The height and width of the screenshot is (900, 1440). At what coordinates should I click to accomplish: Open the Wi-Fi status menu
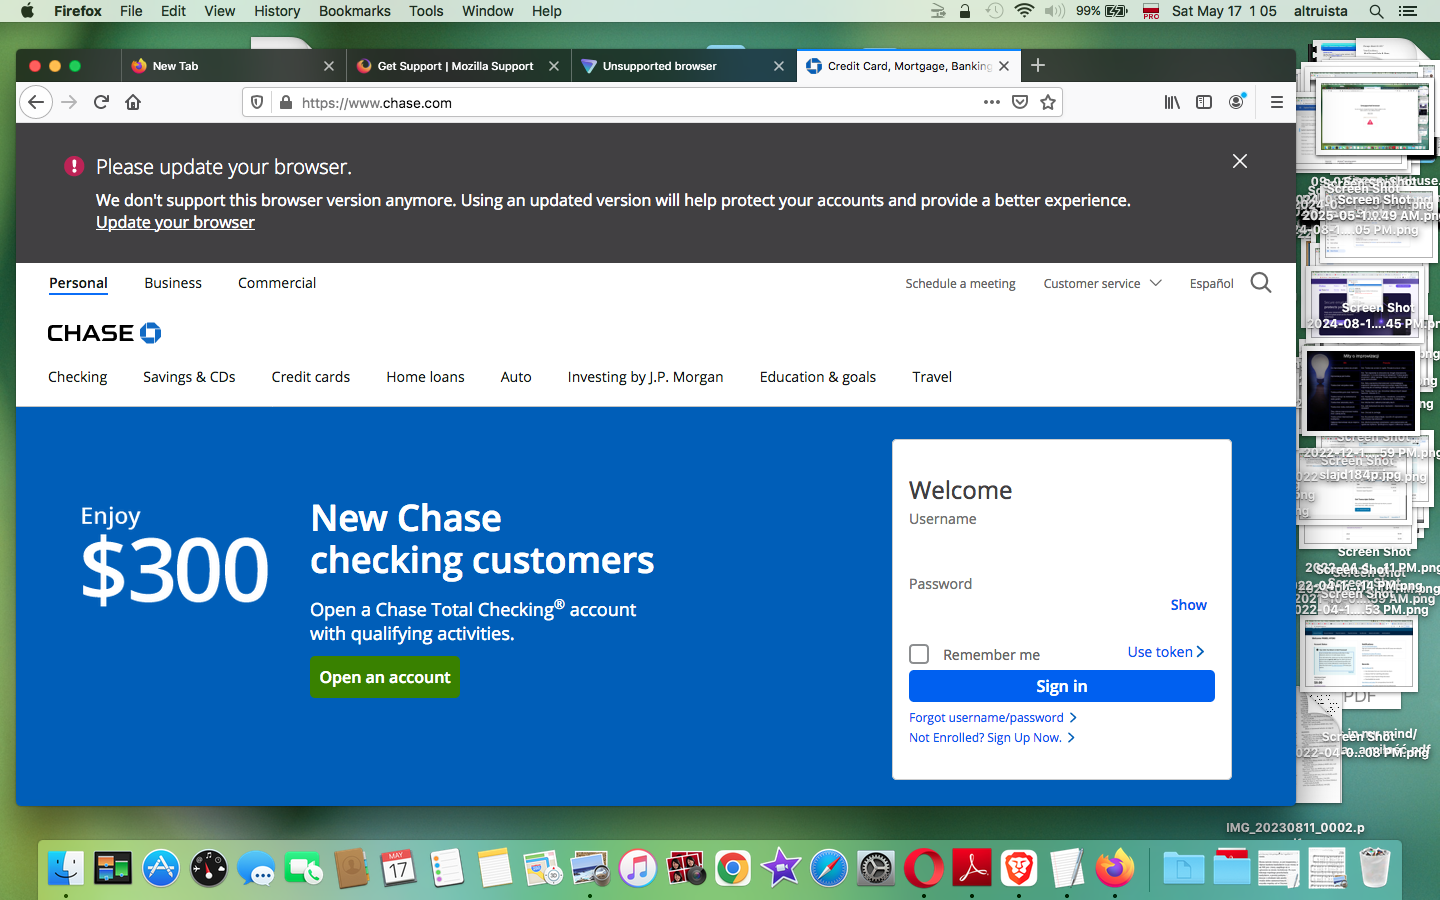1024,11
